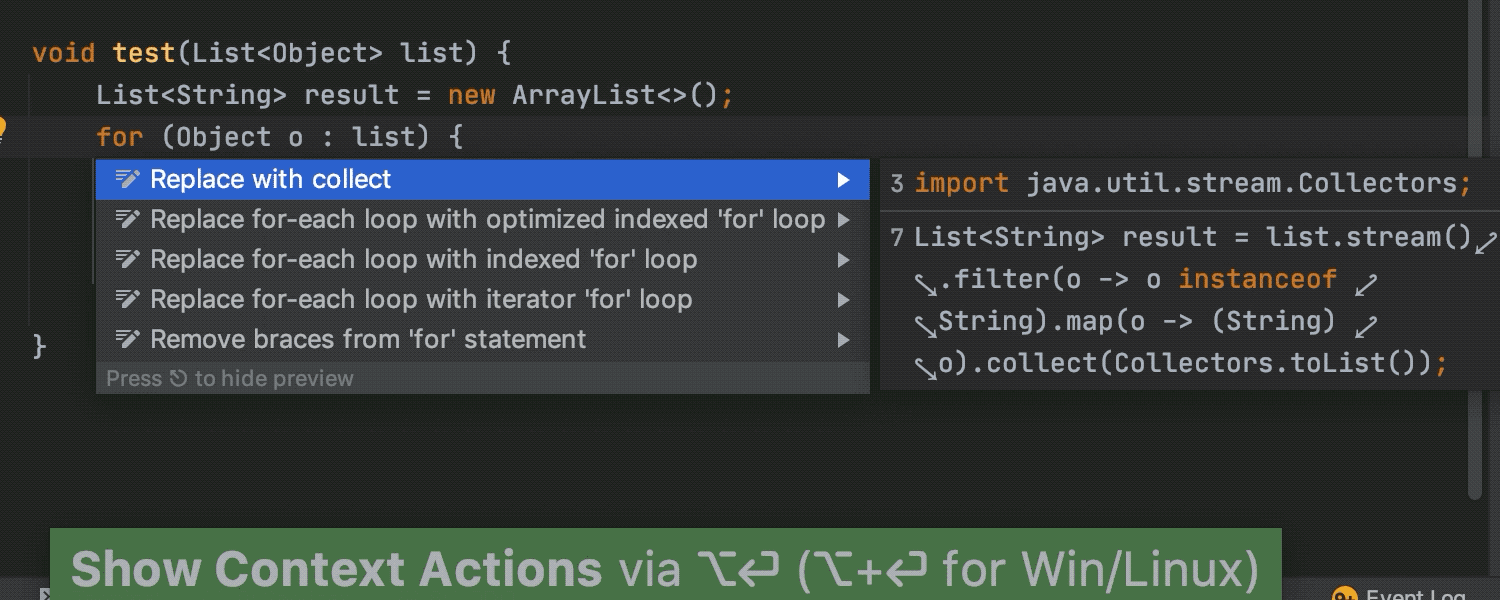The height and width of the screenshot is (600, 1500).
Task: Click pencil icon beside the plain indexed 'for' loop action
Action: point(127,260)
